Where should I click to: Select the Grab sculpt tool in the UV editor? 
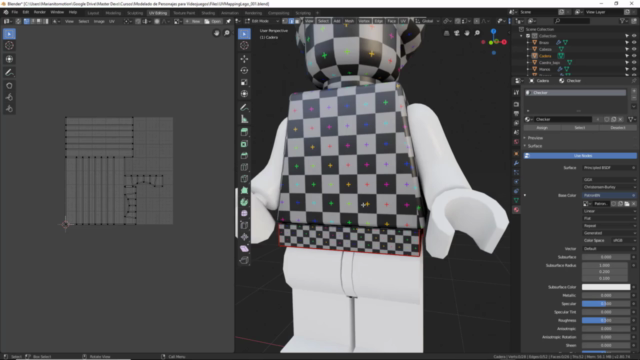coord(9,86)
